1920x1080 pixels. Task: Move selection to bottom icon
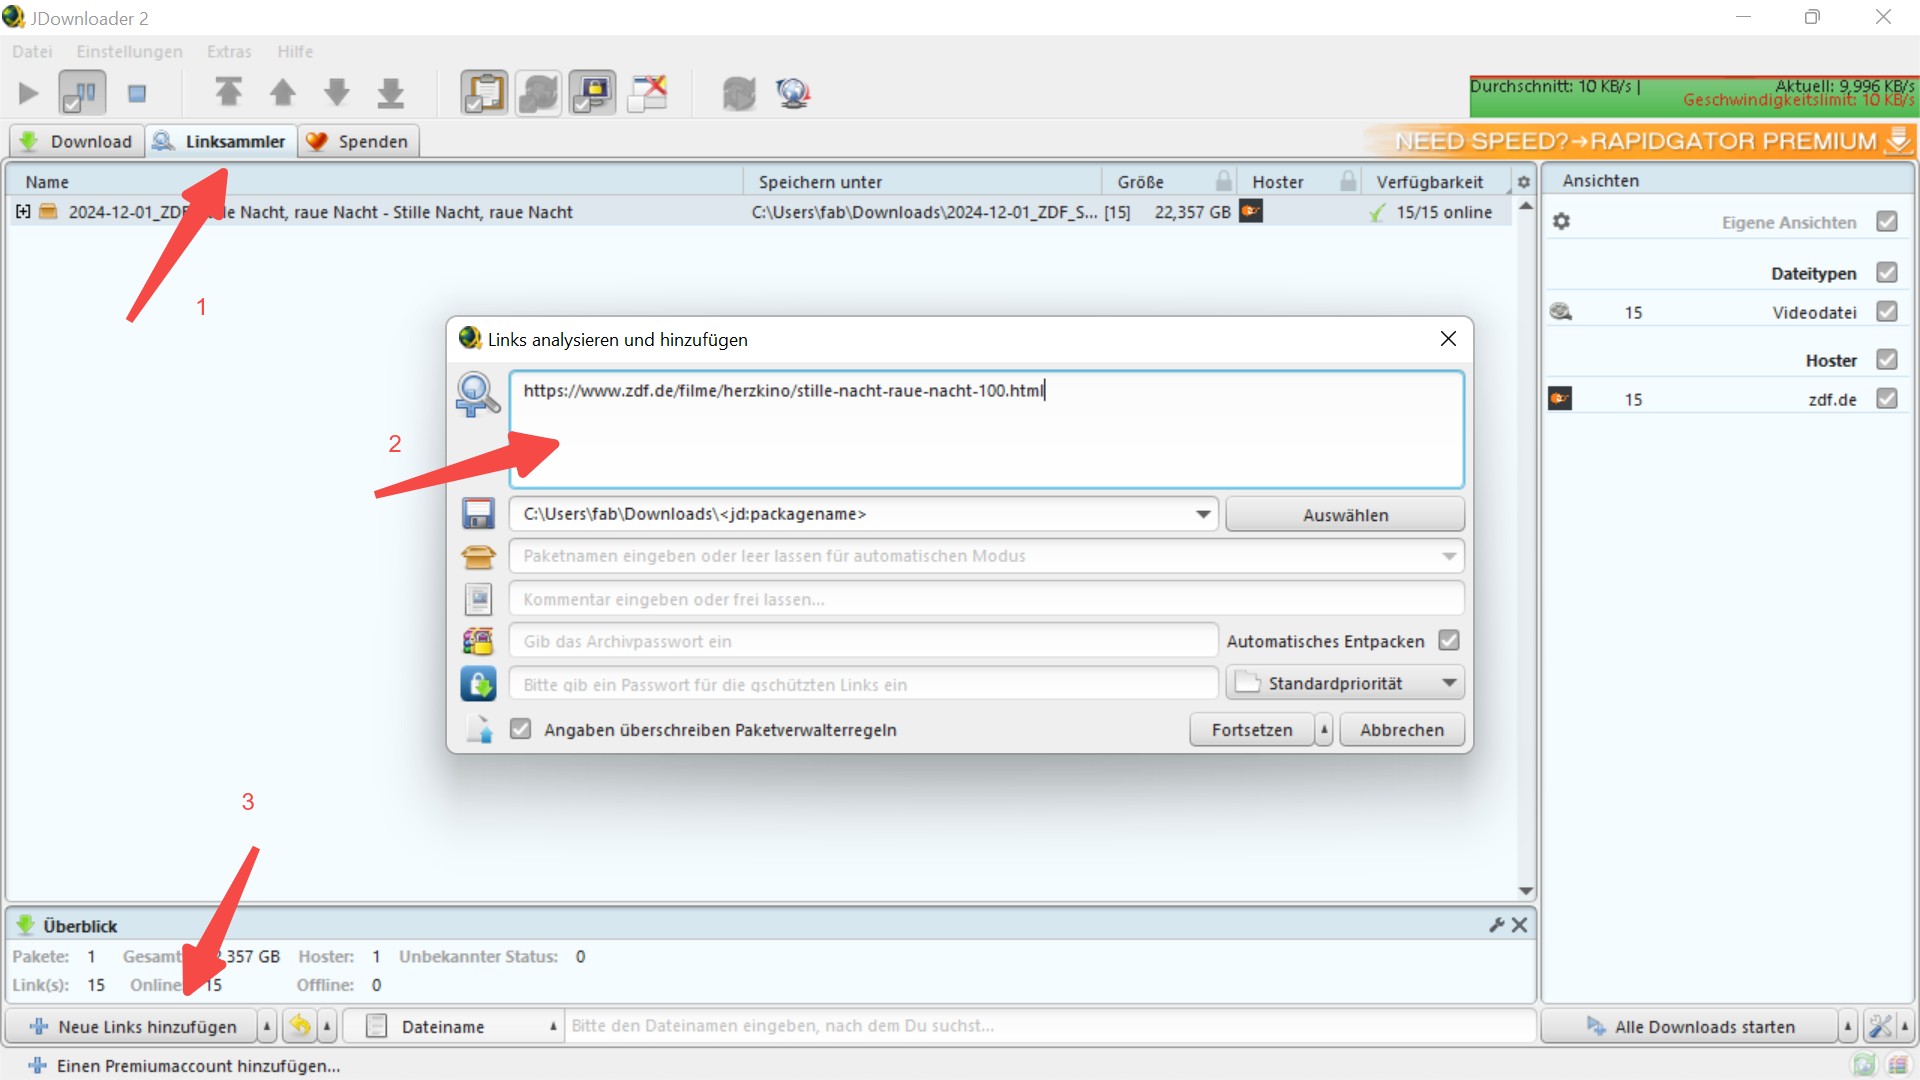coord(391,93)
